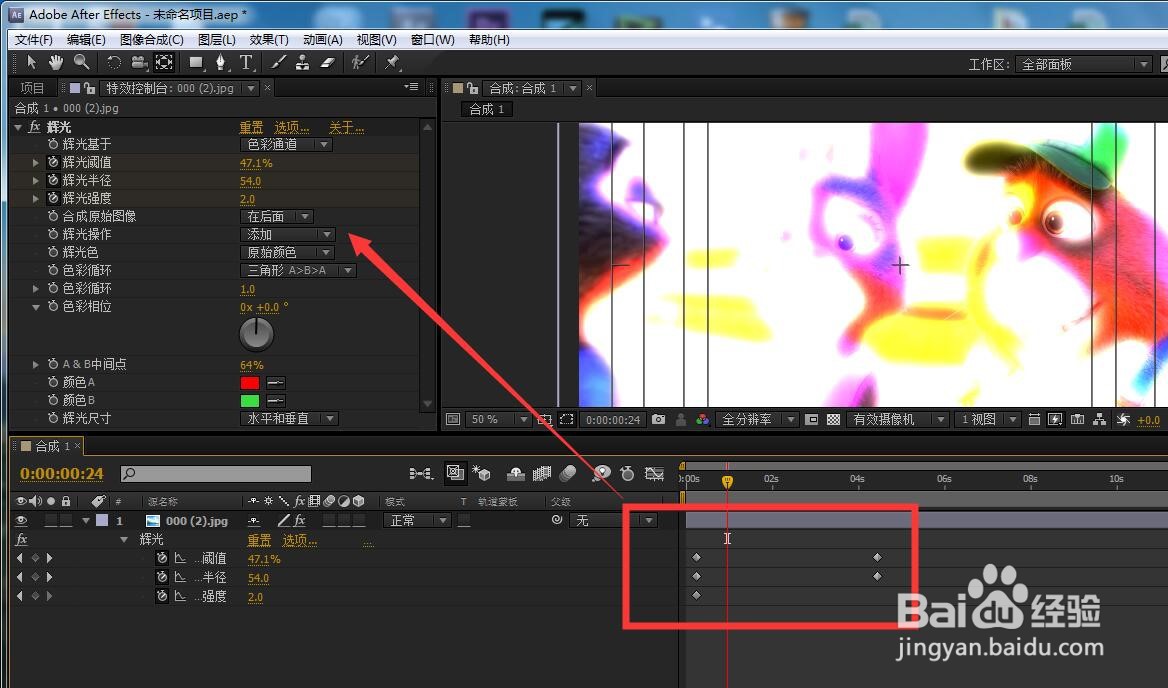This screenshot has width=1168, height=688.
Task: Open layer blend mode 正常 dropdown
Action: point(417,520)
